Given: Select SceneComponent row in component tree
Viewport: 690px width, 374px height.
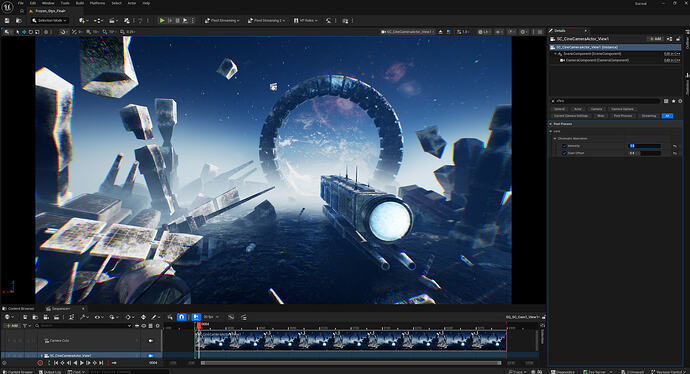Looking at the screenshot, I should point(614,54).
